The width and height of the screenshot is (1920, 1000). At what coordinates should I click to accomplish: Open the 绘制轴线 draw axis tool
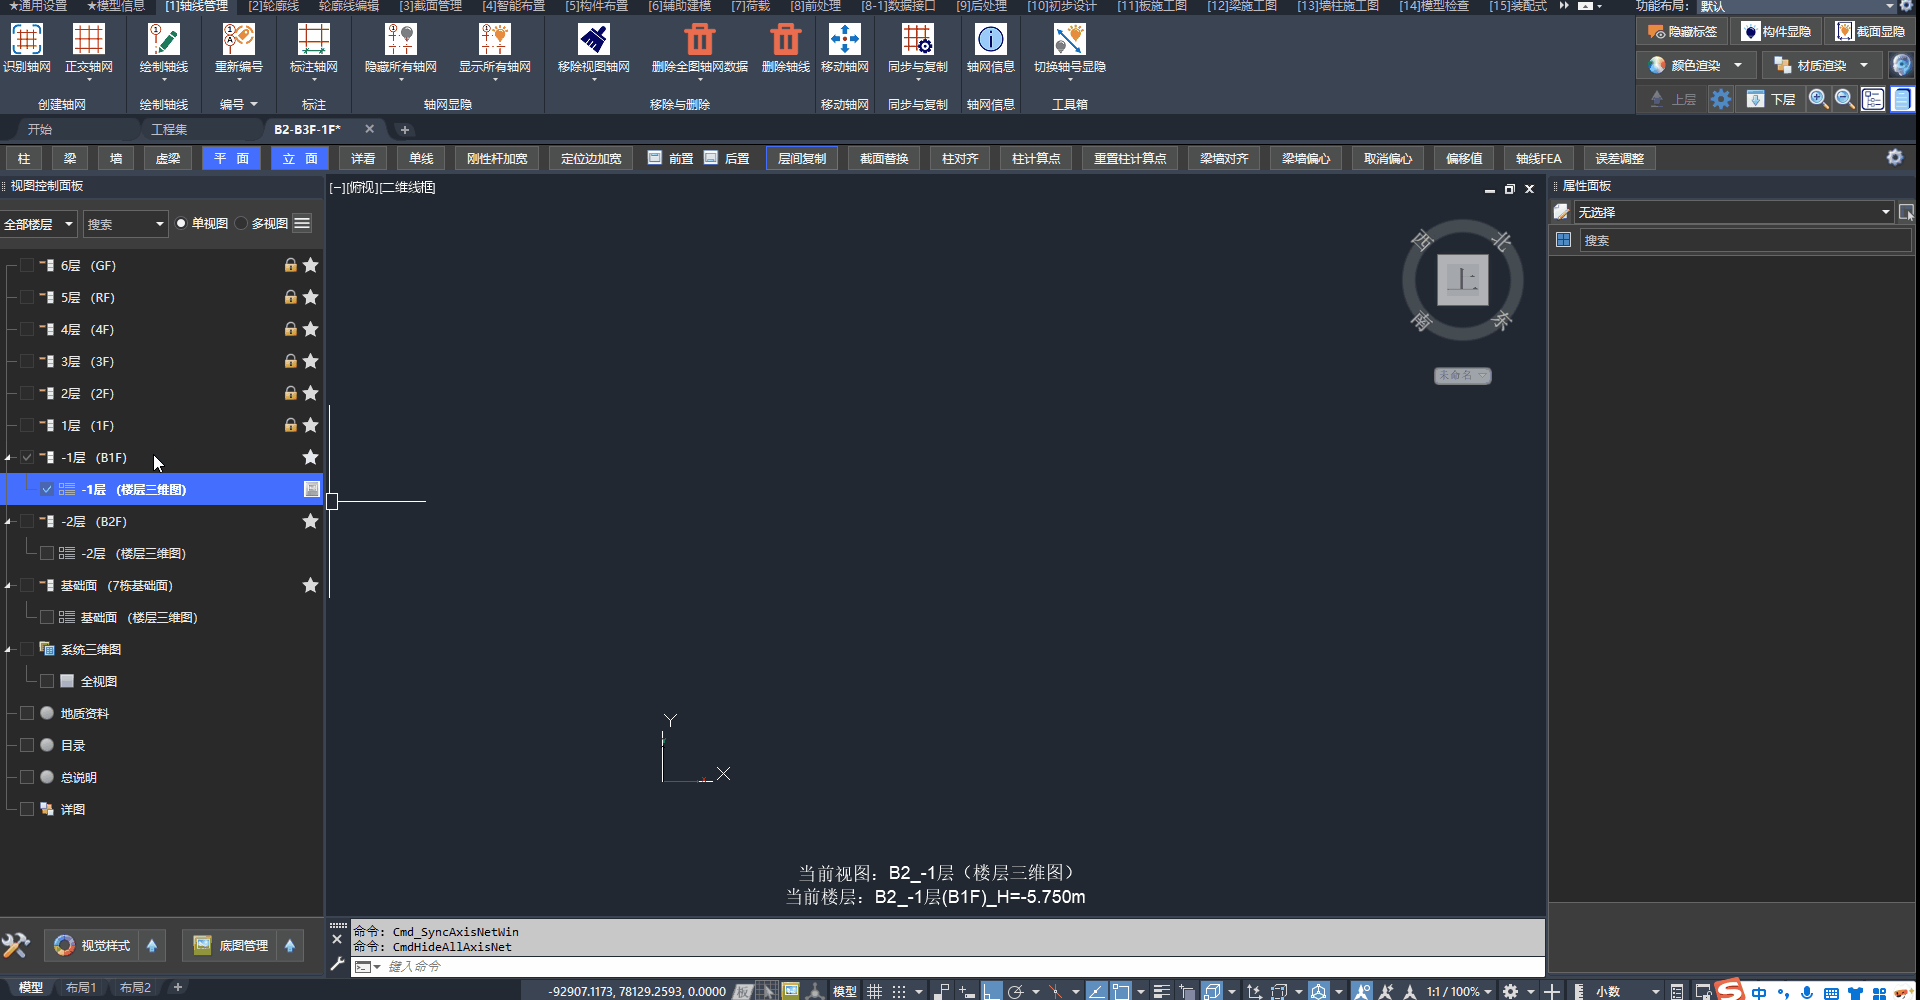(163, 40)
